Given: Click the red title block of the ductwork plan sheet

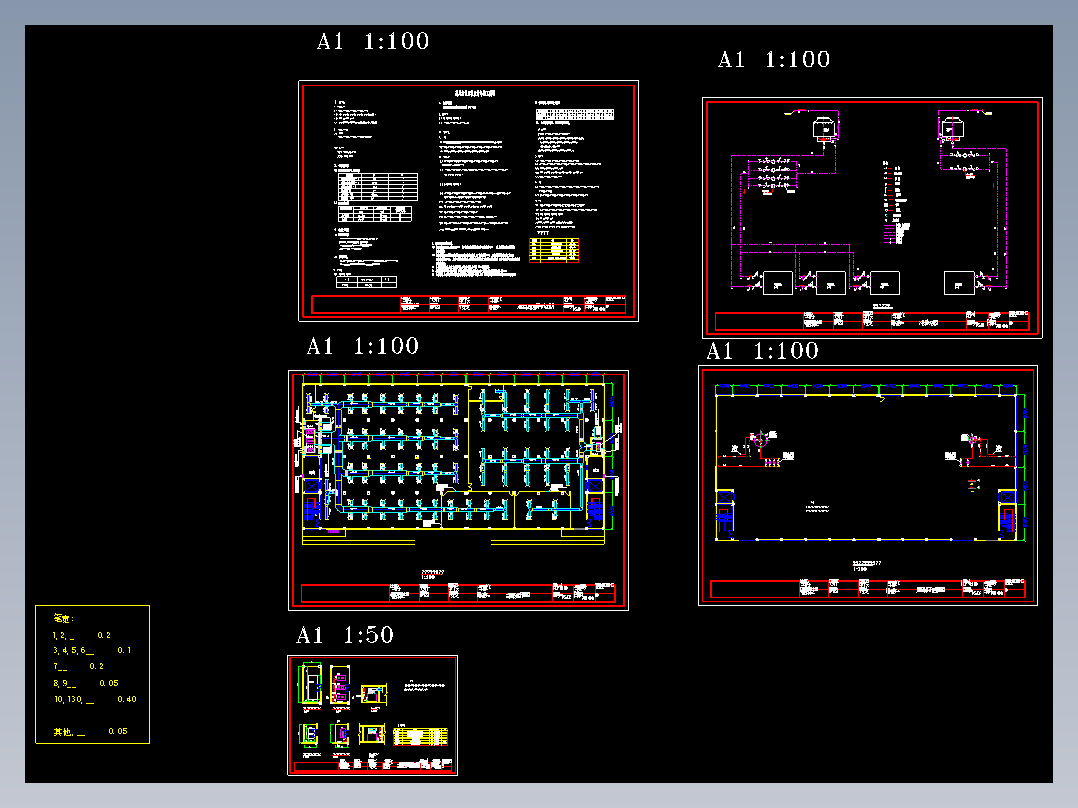Looking at the screenshot, I should tap(458, 592).
